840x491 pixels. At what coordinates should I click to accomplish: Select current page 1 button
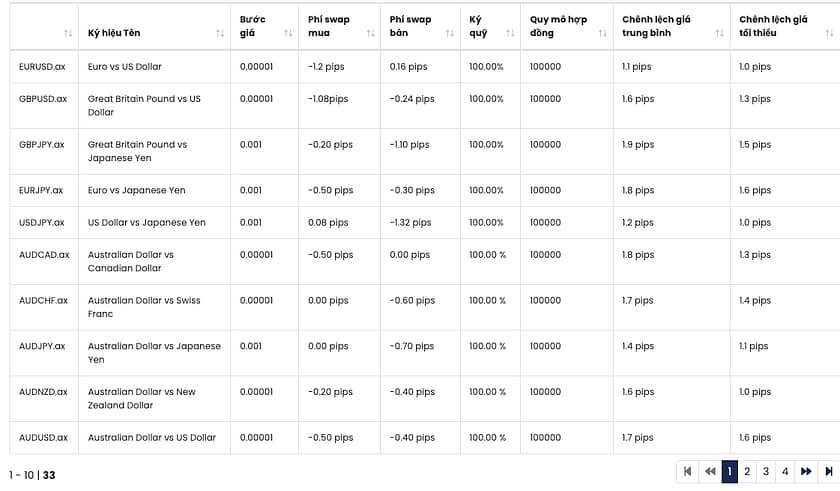(729, 471)
